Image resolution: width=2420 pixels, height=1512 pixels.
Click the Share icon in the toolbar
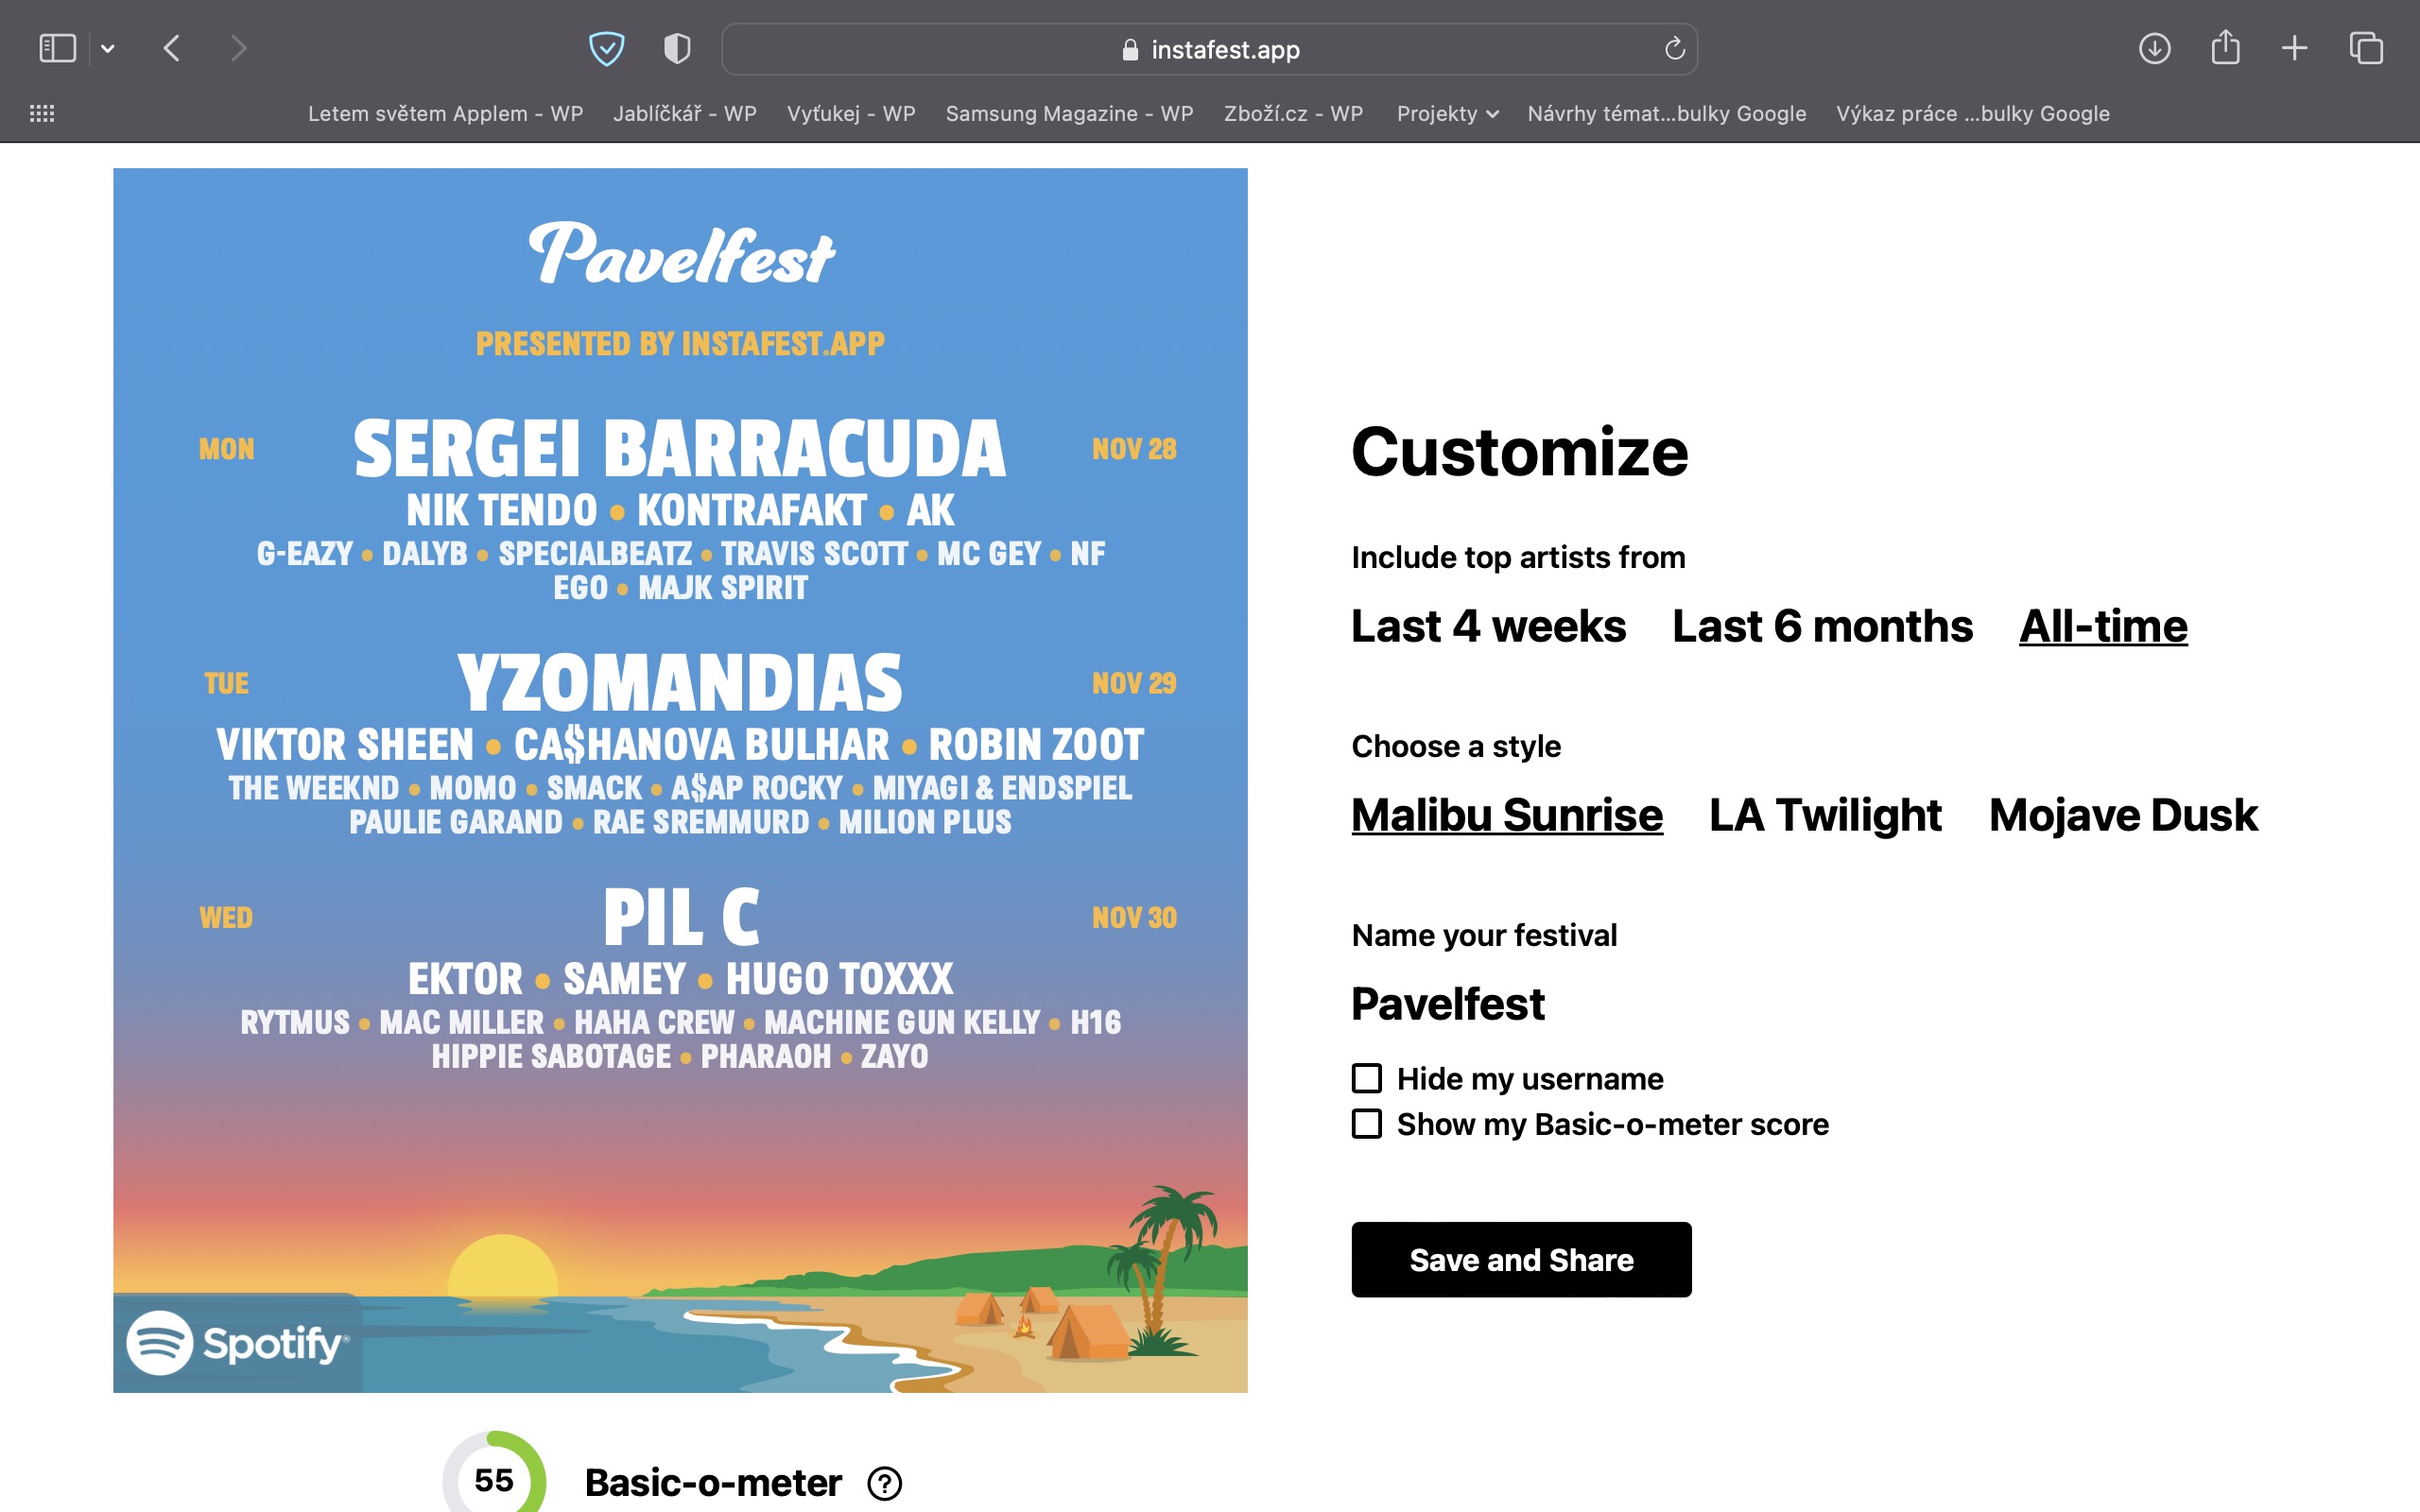point(2225,48)
